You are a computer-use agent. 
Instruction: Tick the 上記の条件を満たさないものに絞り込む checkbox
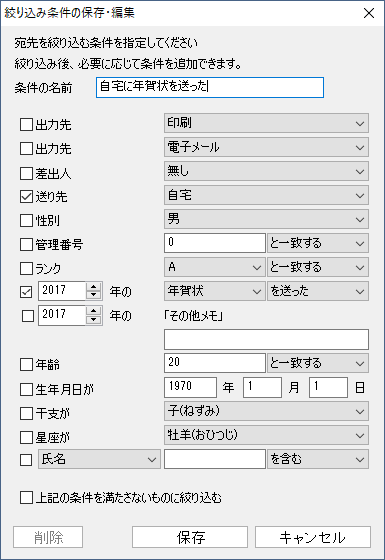click(26, 498)
